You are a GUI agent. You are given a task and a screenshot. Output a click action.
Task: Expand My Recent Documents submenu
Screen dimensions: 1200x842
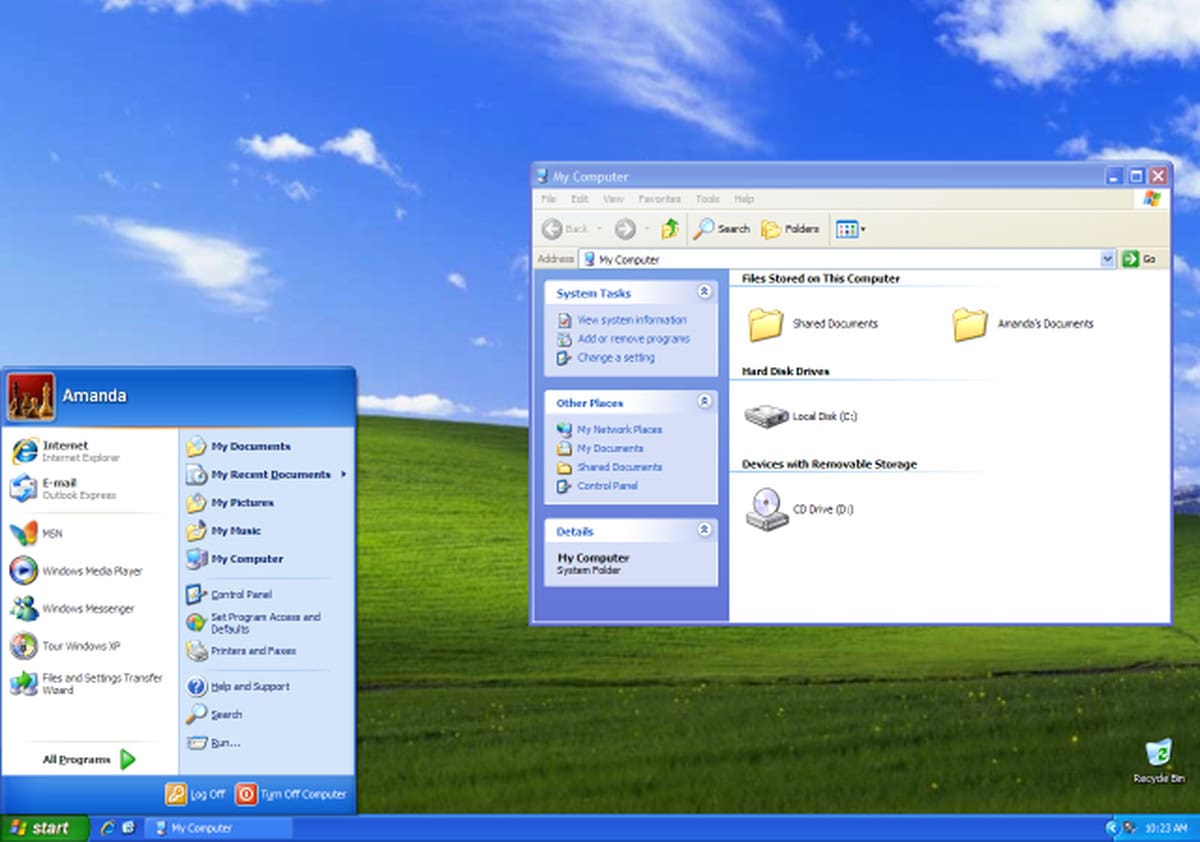[x=267, y=475]
